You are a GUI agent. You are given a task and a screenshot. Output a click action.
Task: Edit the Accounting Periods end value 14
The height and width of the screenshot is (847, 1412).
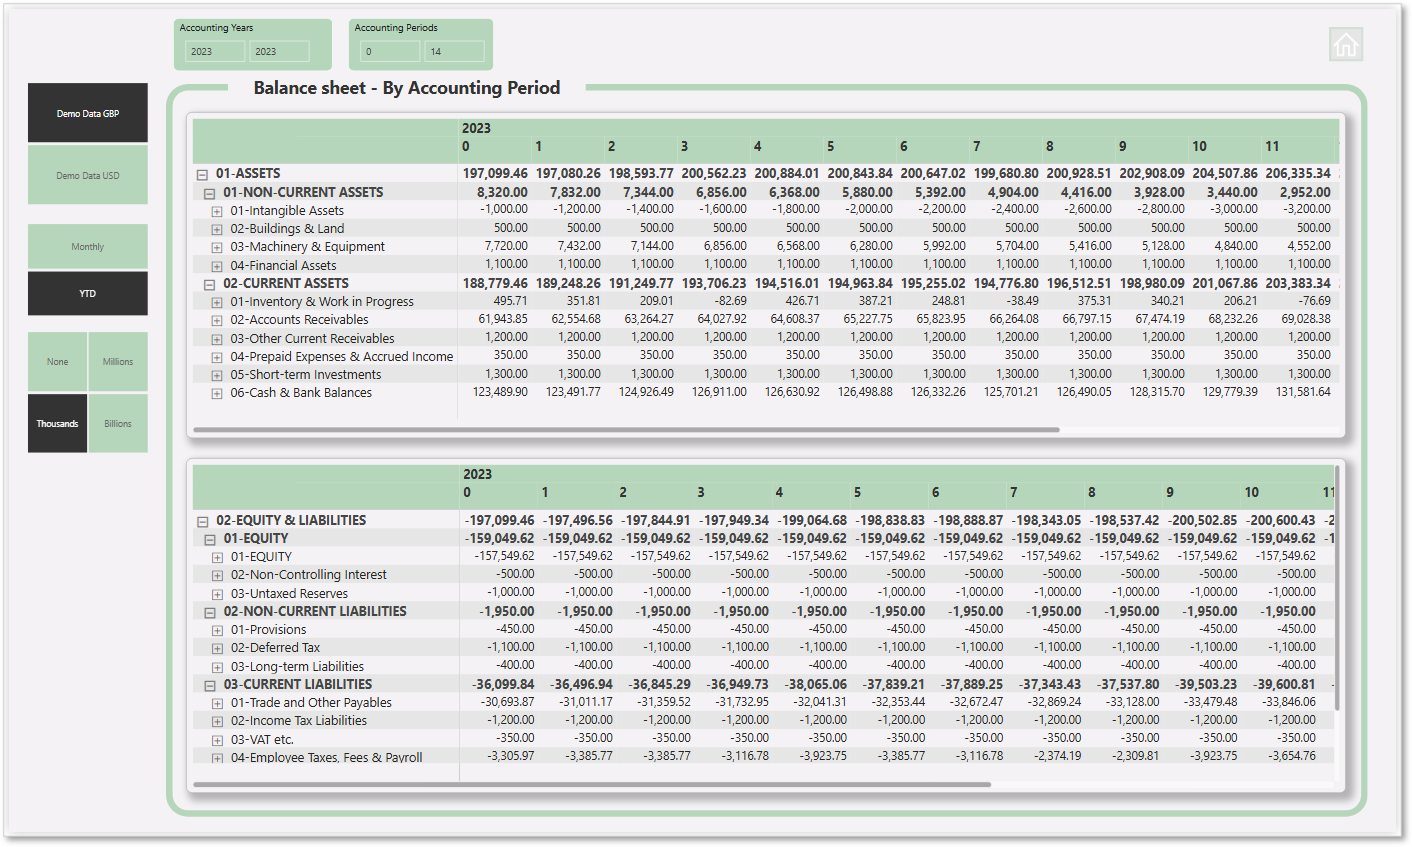point(454,51)
